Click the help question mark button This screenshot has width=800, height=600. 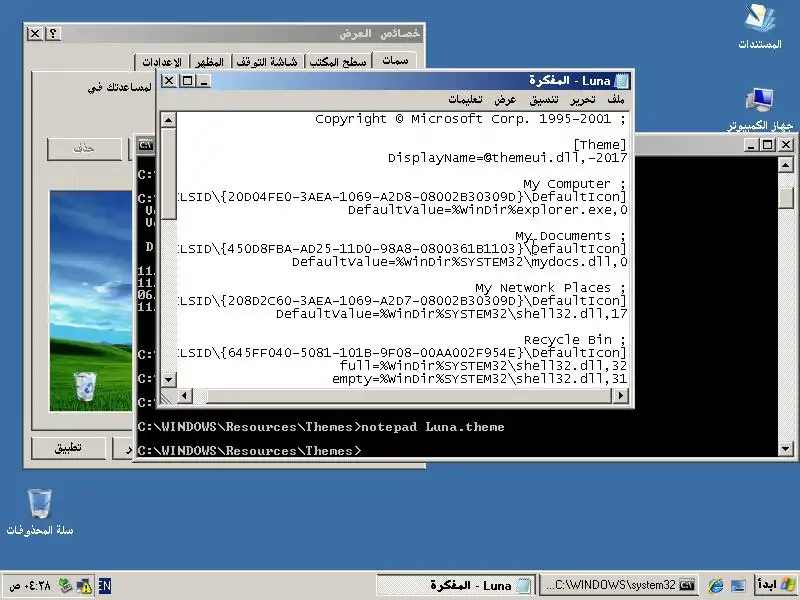coord(53,34)
